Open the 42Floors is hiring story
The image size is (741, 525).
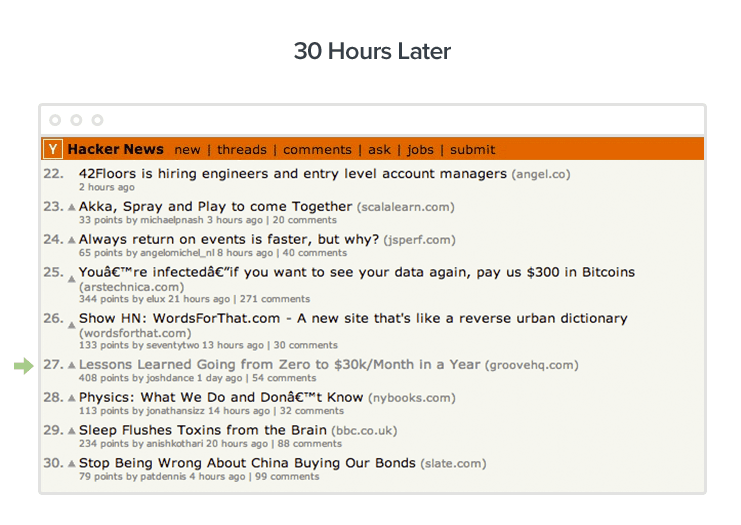click(x=293, y=174)
